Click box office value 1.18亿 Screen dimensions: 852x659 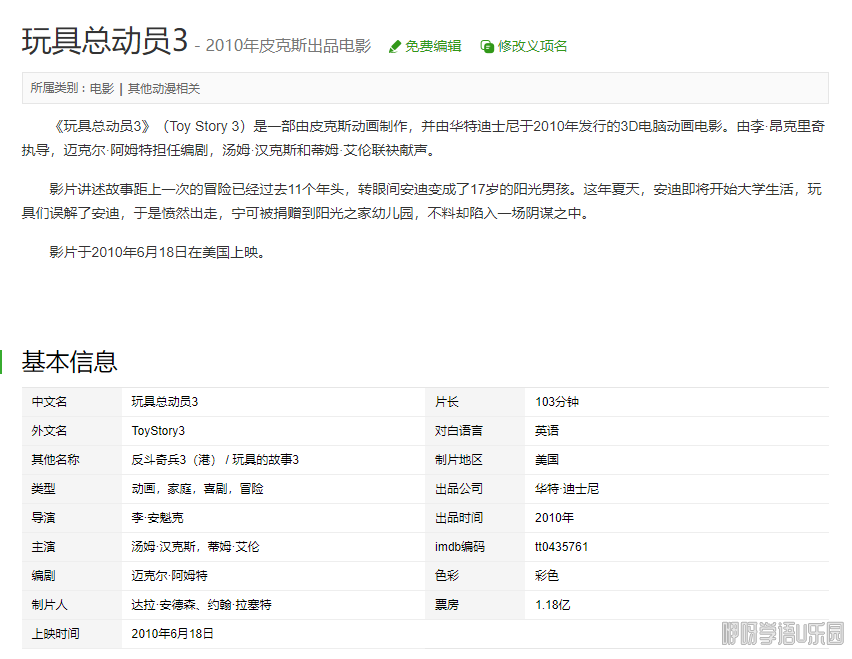(x=553, y=605)
